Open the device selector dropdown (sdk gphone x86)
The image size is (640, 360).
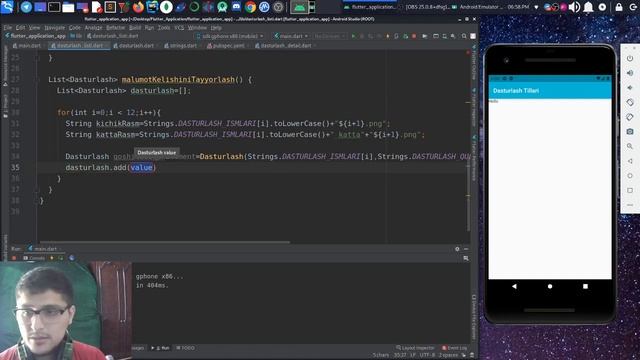230,36
